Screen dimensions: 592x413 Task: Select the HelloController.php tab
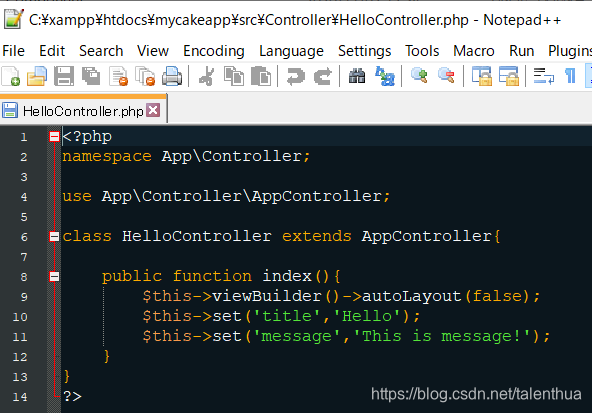(83, 111)
